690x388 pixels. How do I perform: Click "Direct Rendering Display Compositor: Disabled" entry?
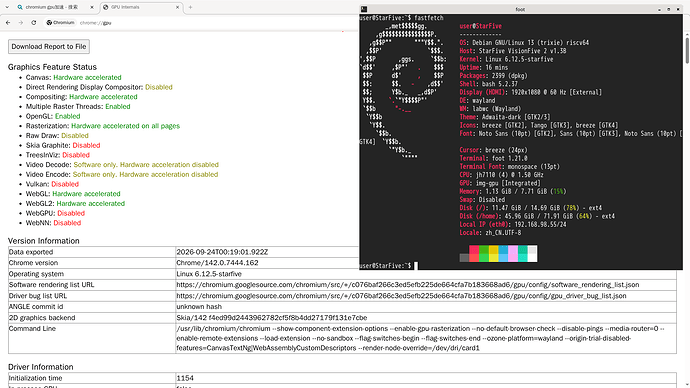tap(99, 87)
